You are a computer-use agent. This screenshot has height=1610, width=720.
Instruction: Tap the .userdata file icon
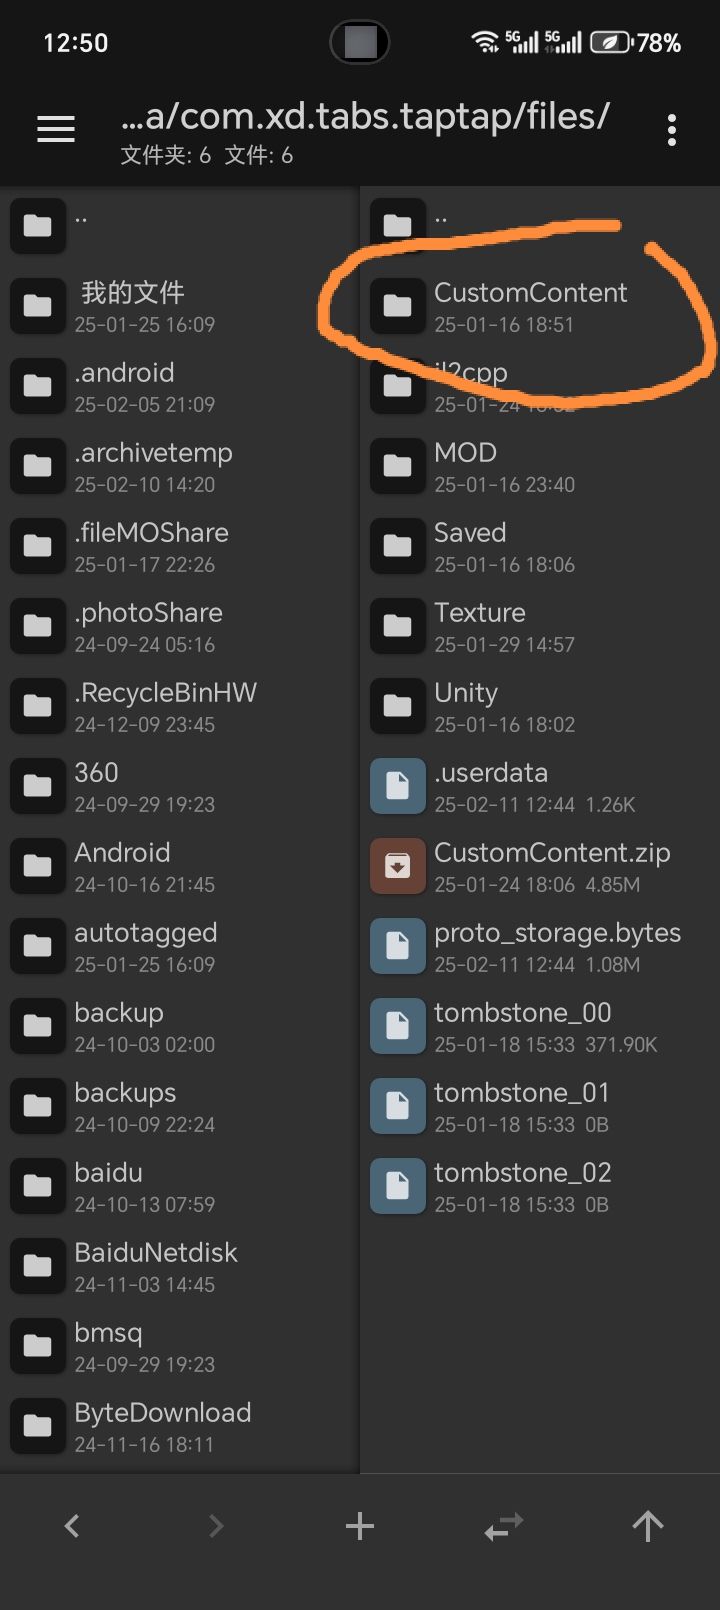(x=397, y=786)
